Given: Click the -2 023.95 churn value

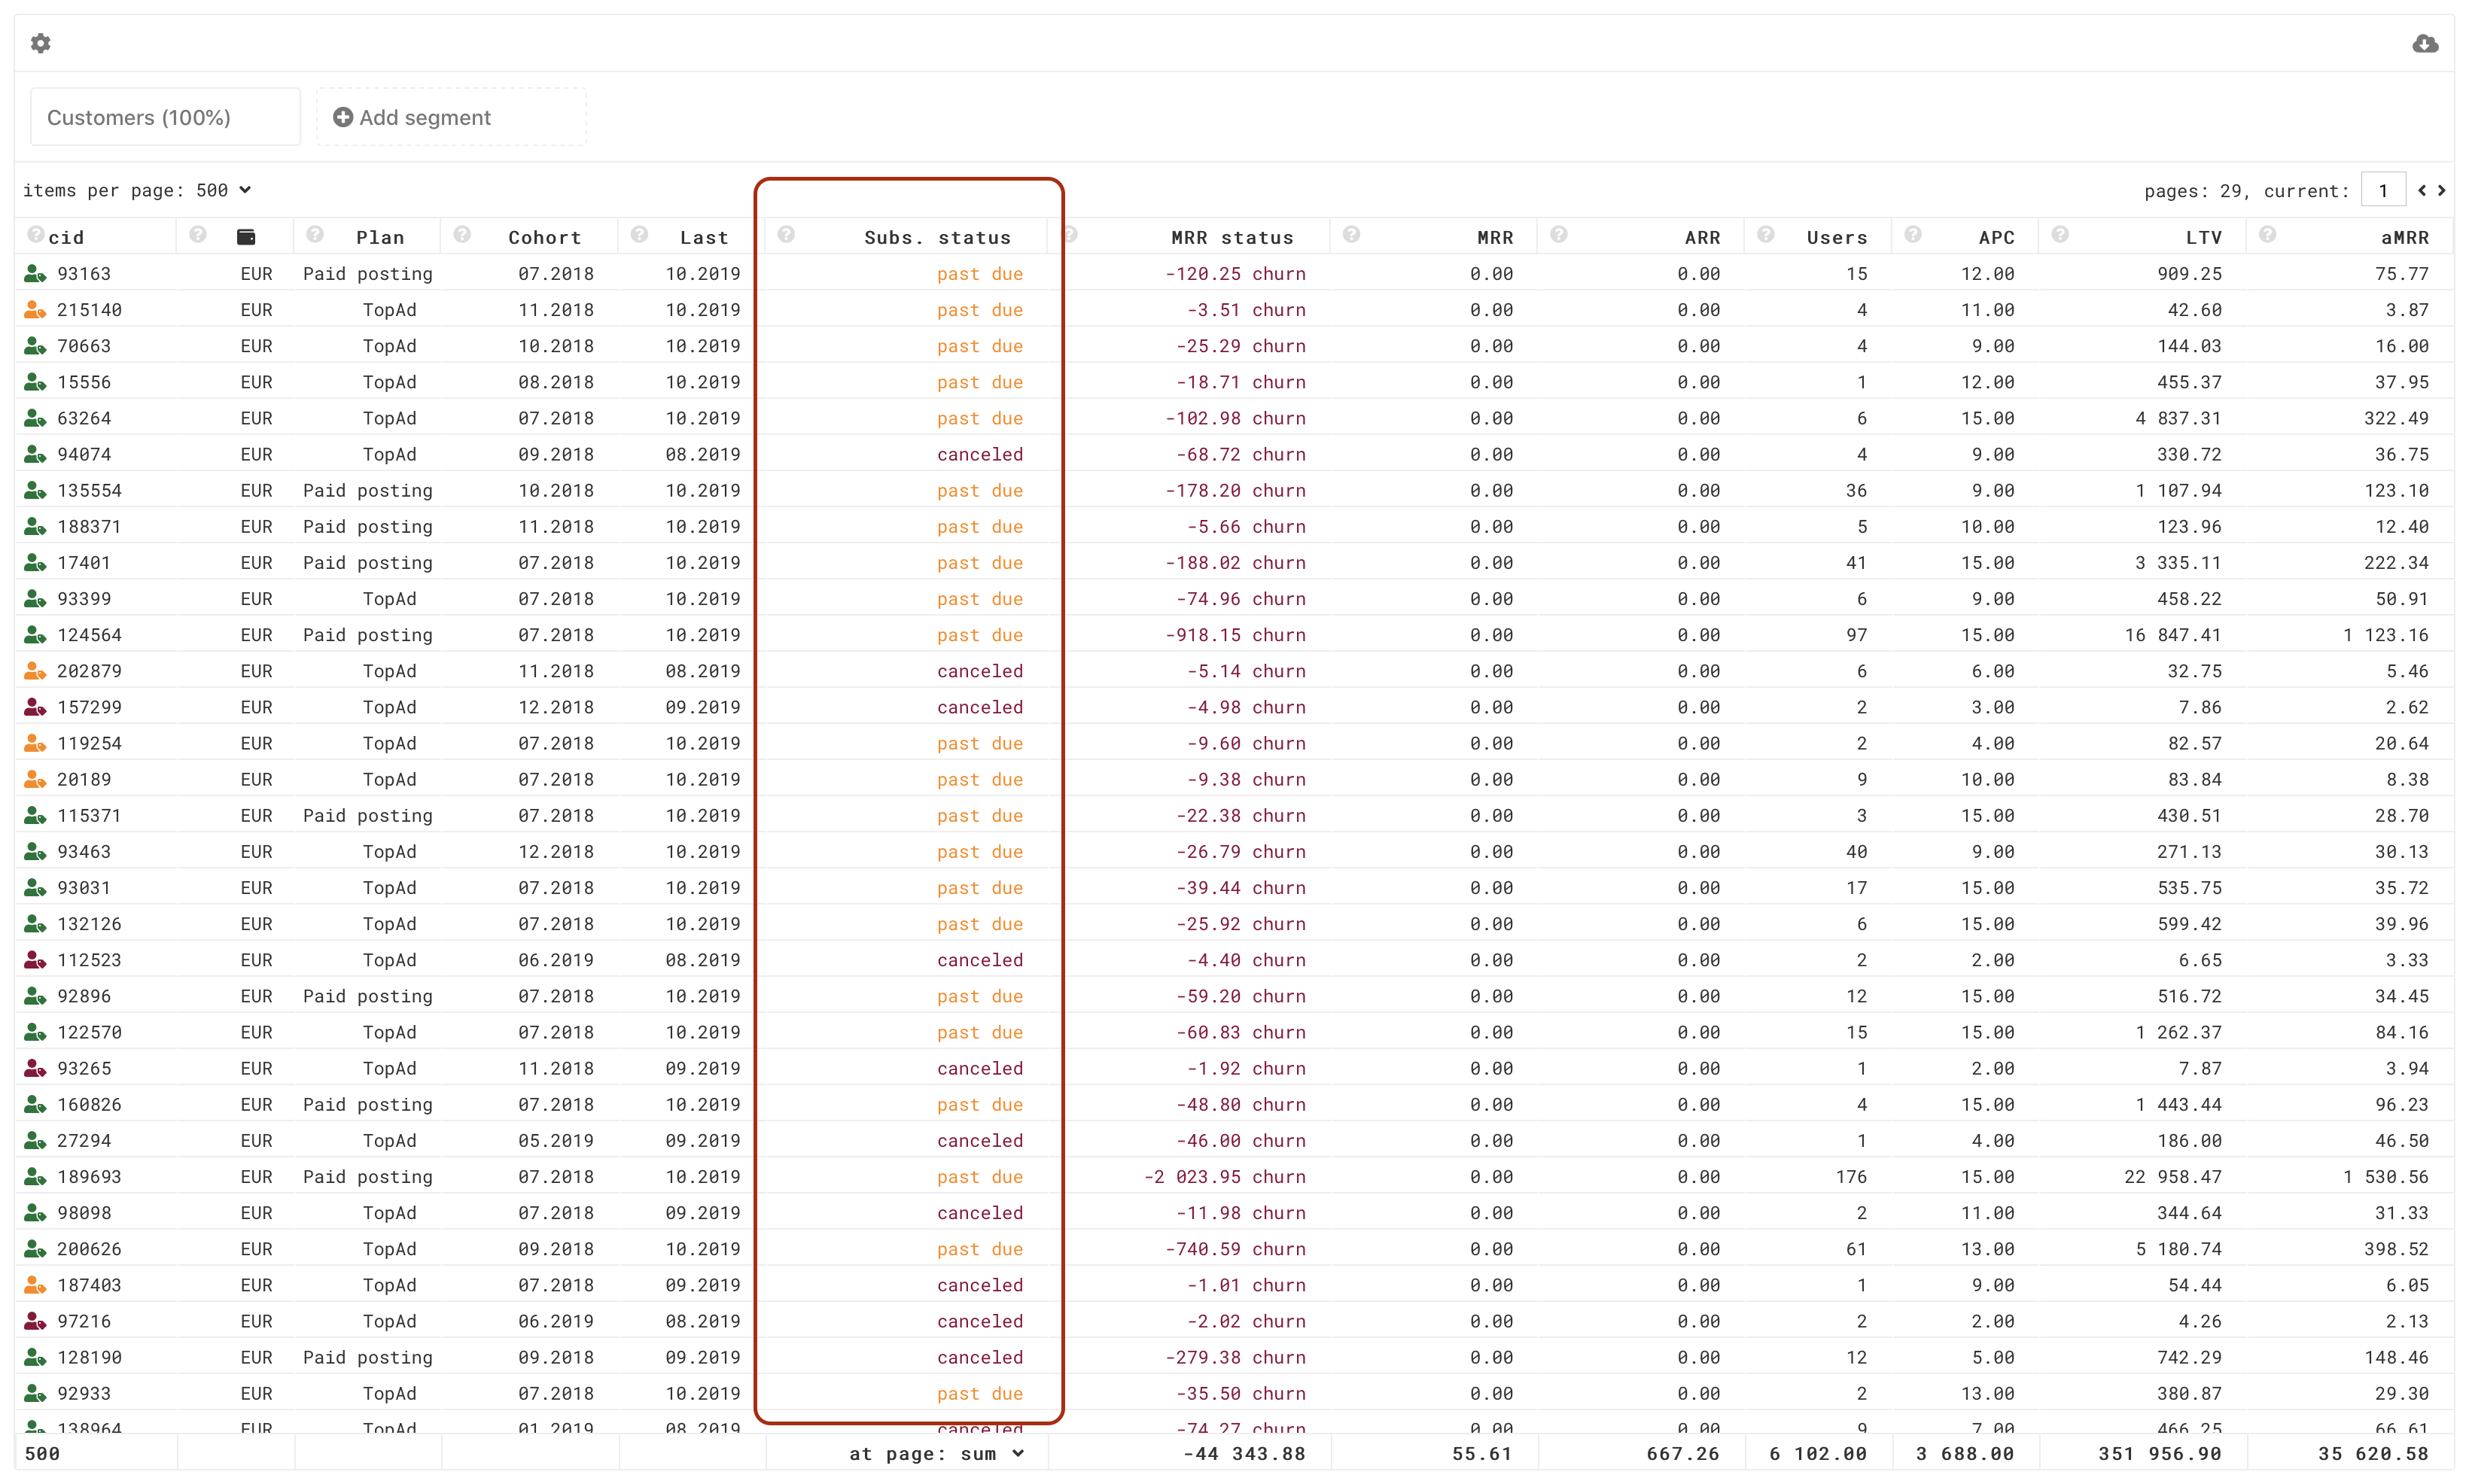Looking at the screenshot, I should 1224,1177.
